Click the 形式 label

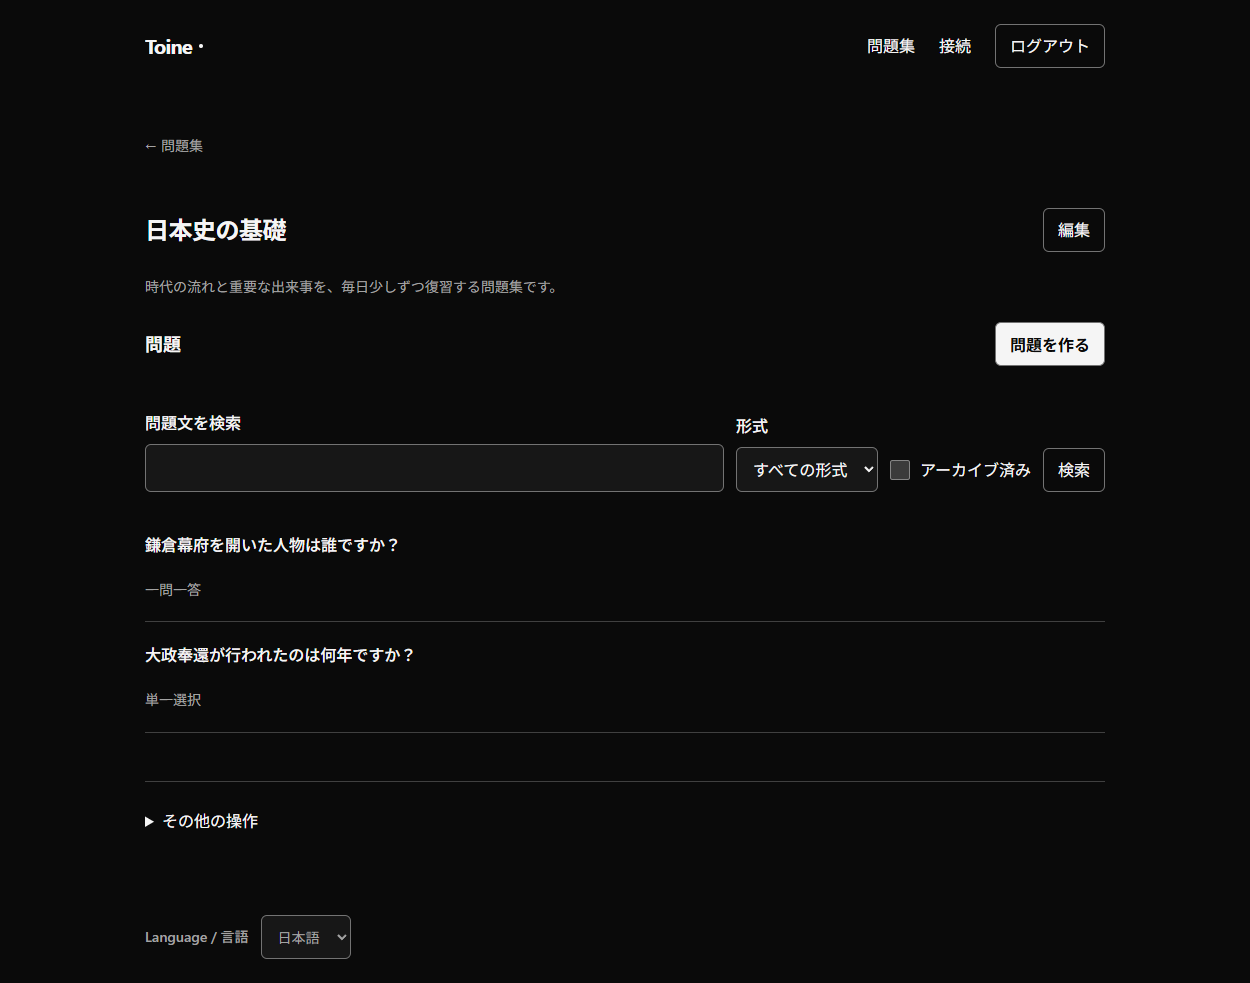point(752,426)
